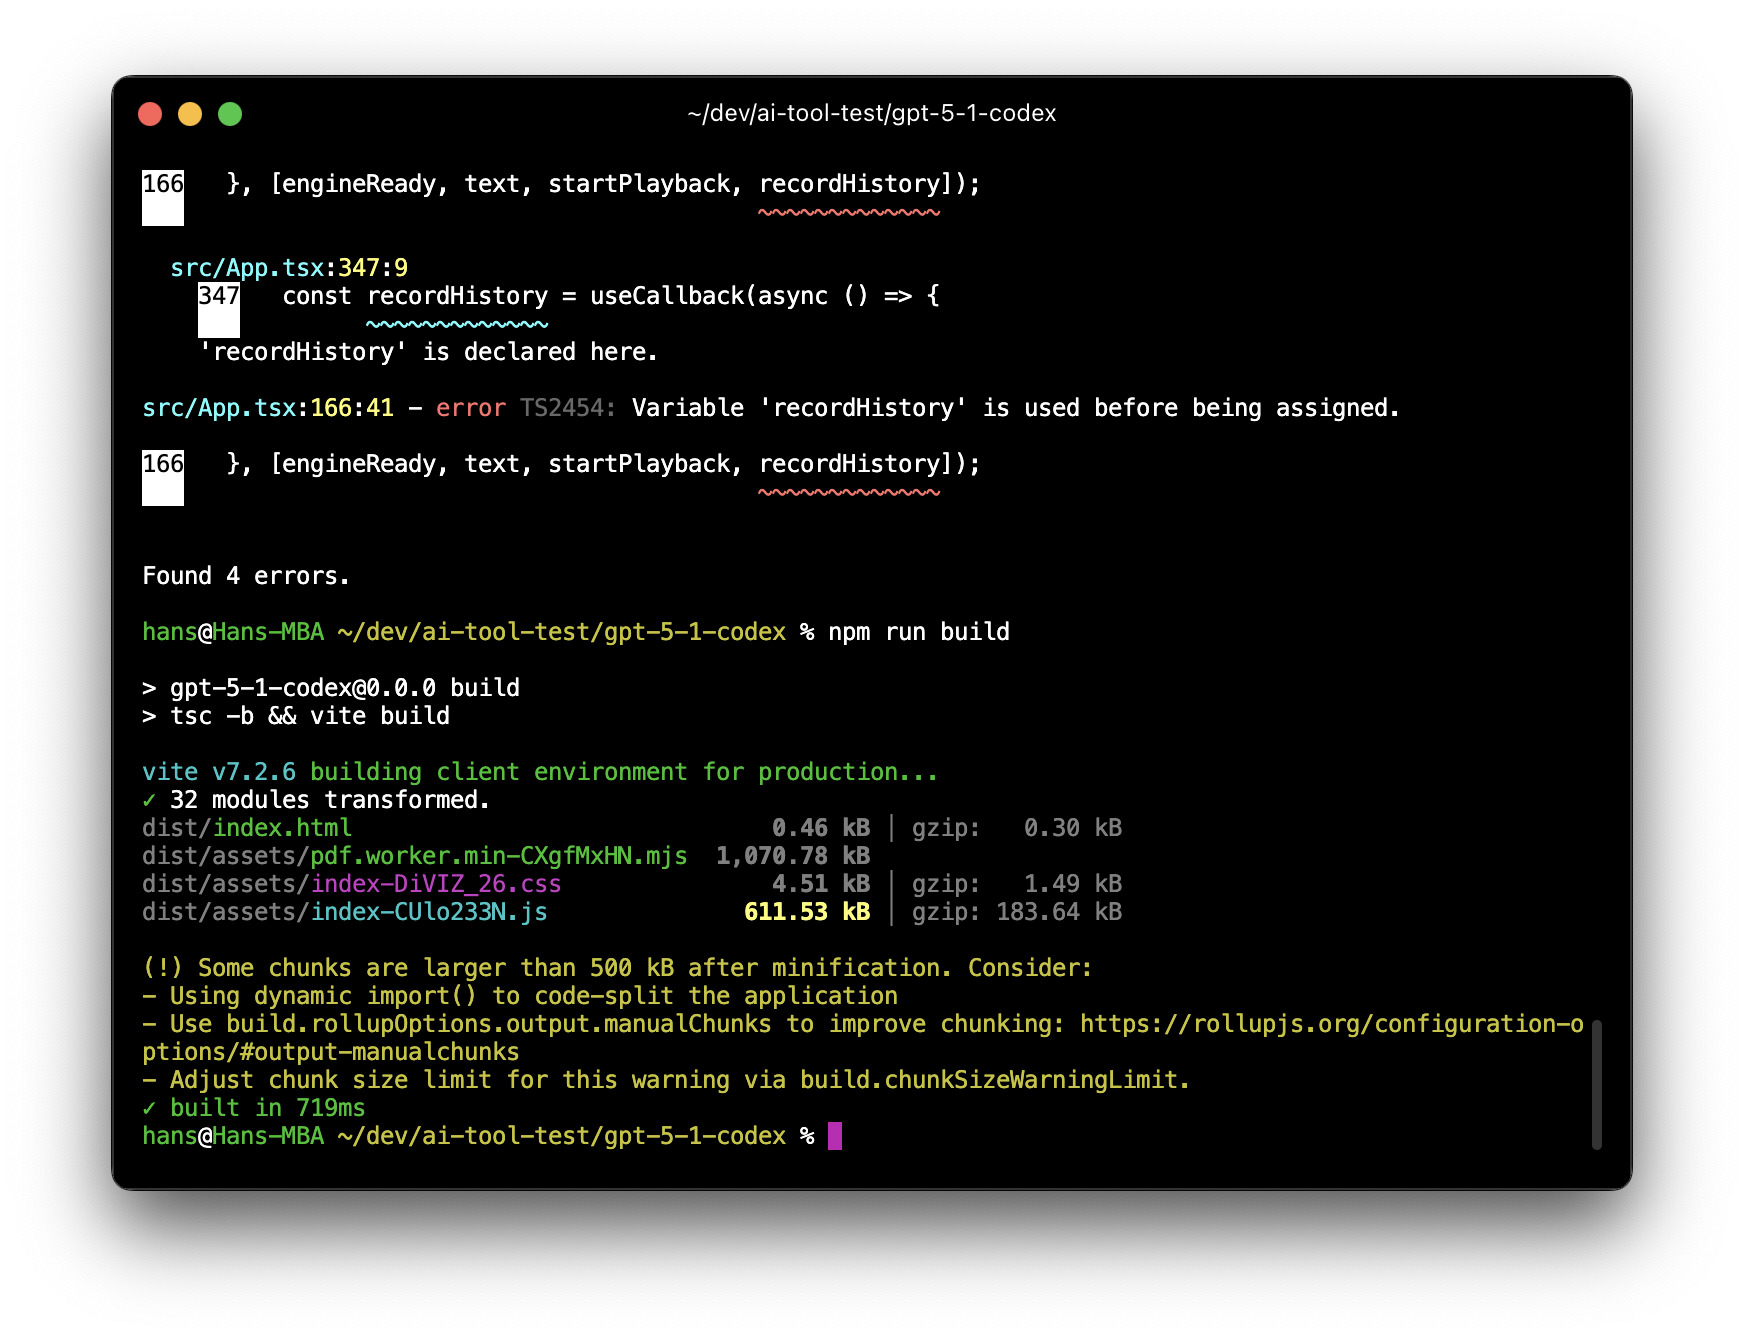The width and height of the screenshot is (1744, 1338).
Task: Click the index-CUlo233N.js asset filename
Action: [x=428, y=912]
